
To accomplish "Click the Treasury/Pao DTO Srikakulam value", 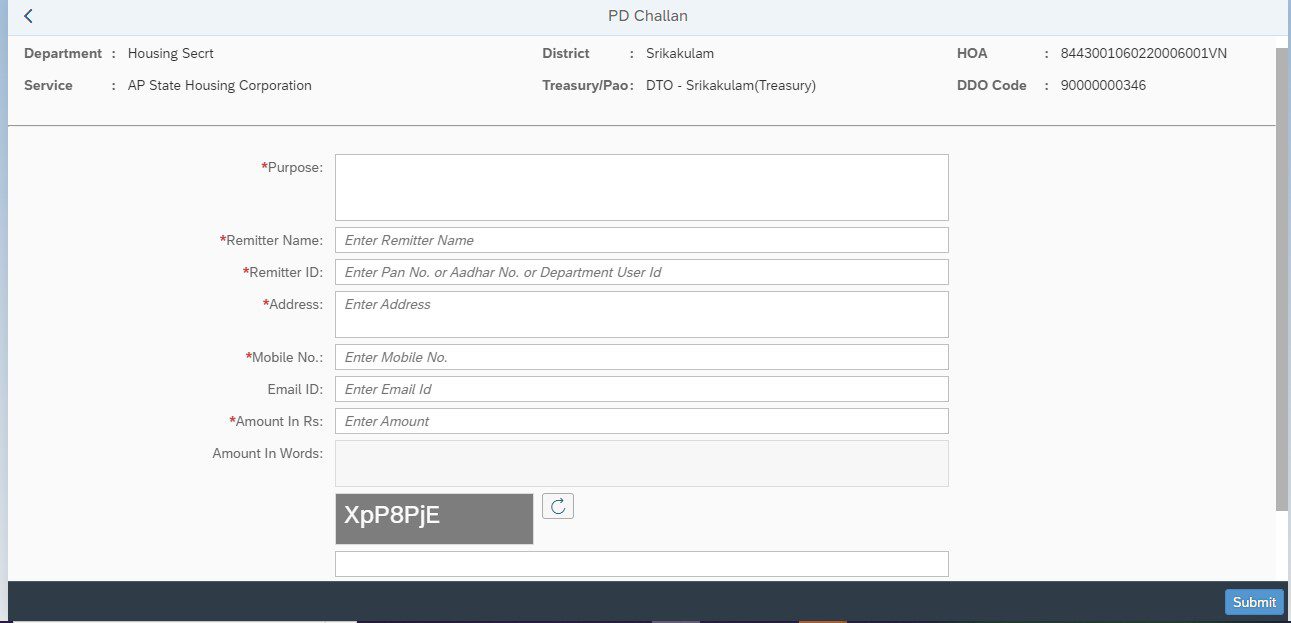I will 730,85.
